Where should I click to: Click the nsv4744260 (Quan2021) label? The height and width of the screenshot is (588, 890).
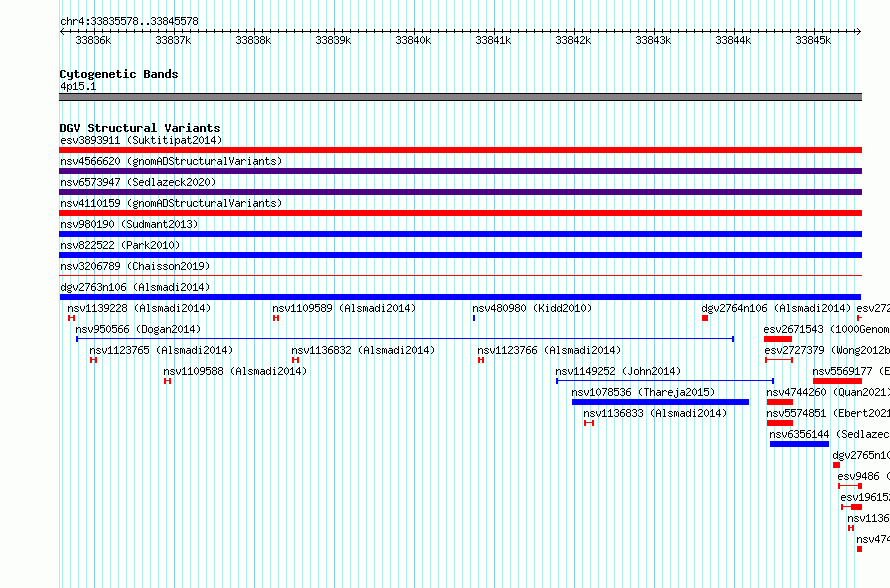(828, 392)
